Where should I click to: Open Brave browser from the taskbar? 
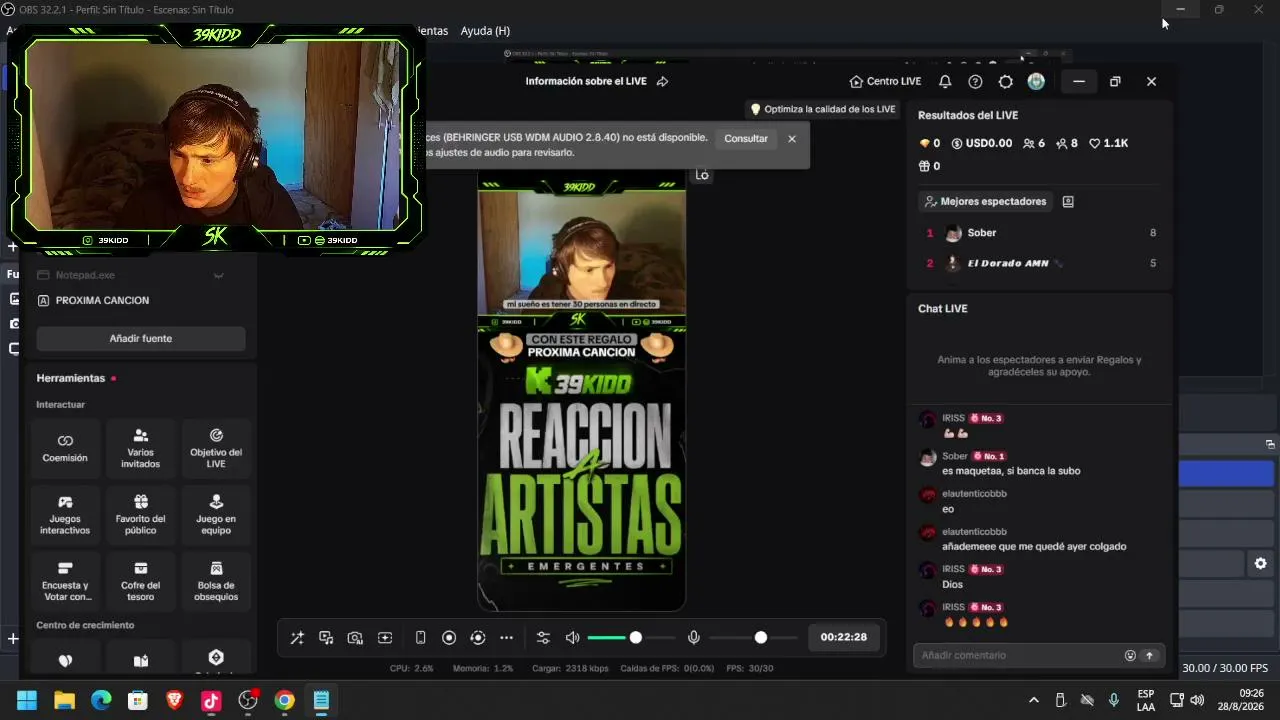coord(174,700)
